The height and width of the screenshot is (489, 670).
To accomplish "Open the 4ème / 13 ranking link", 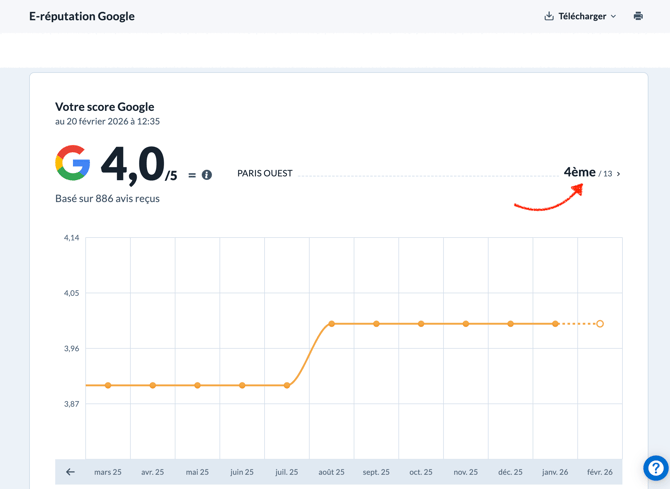I will 587,173.
